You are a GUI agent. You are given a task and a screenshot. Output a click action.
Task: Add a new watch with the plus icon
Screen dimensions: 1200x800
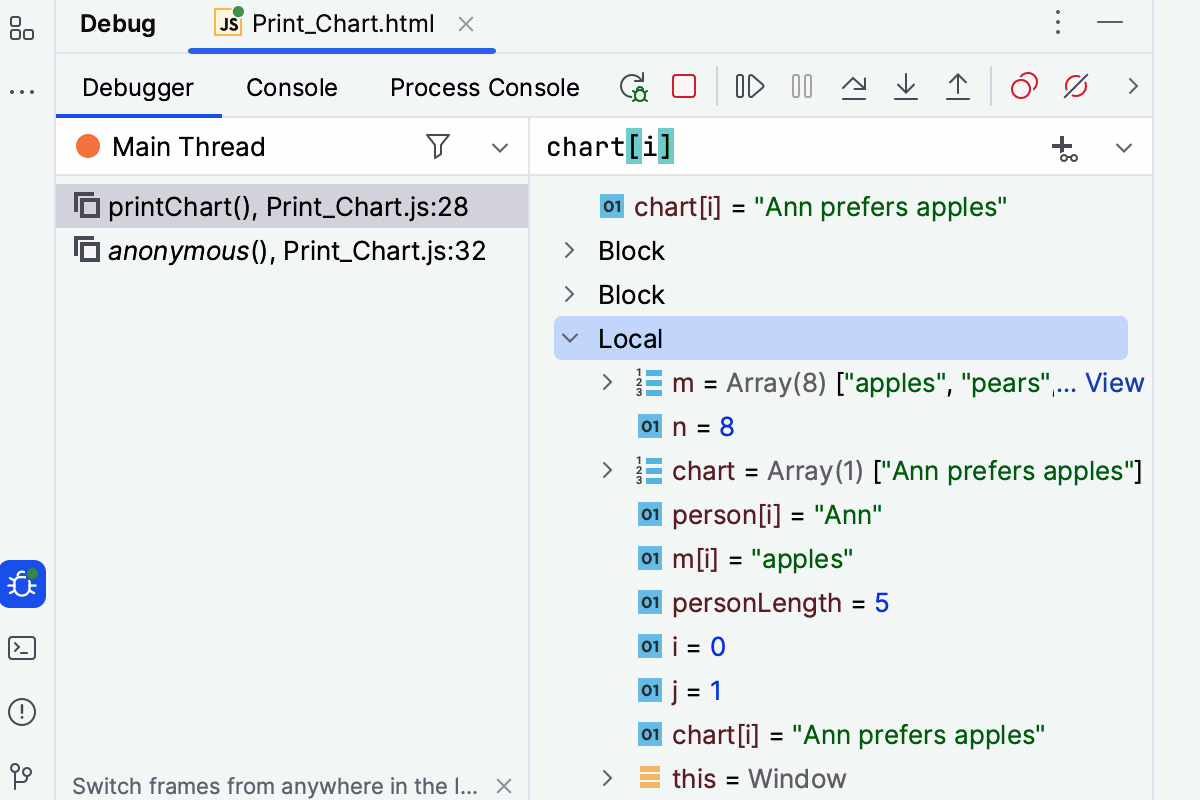click(x=1064, y=147)
